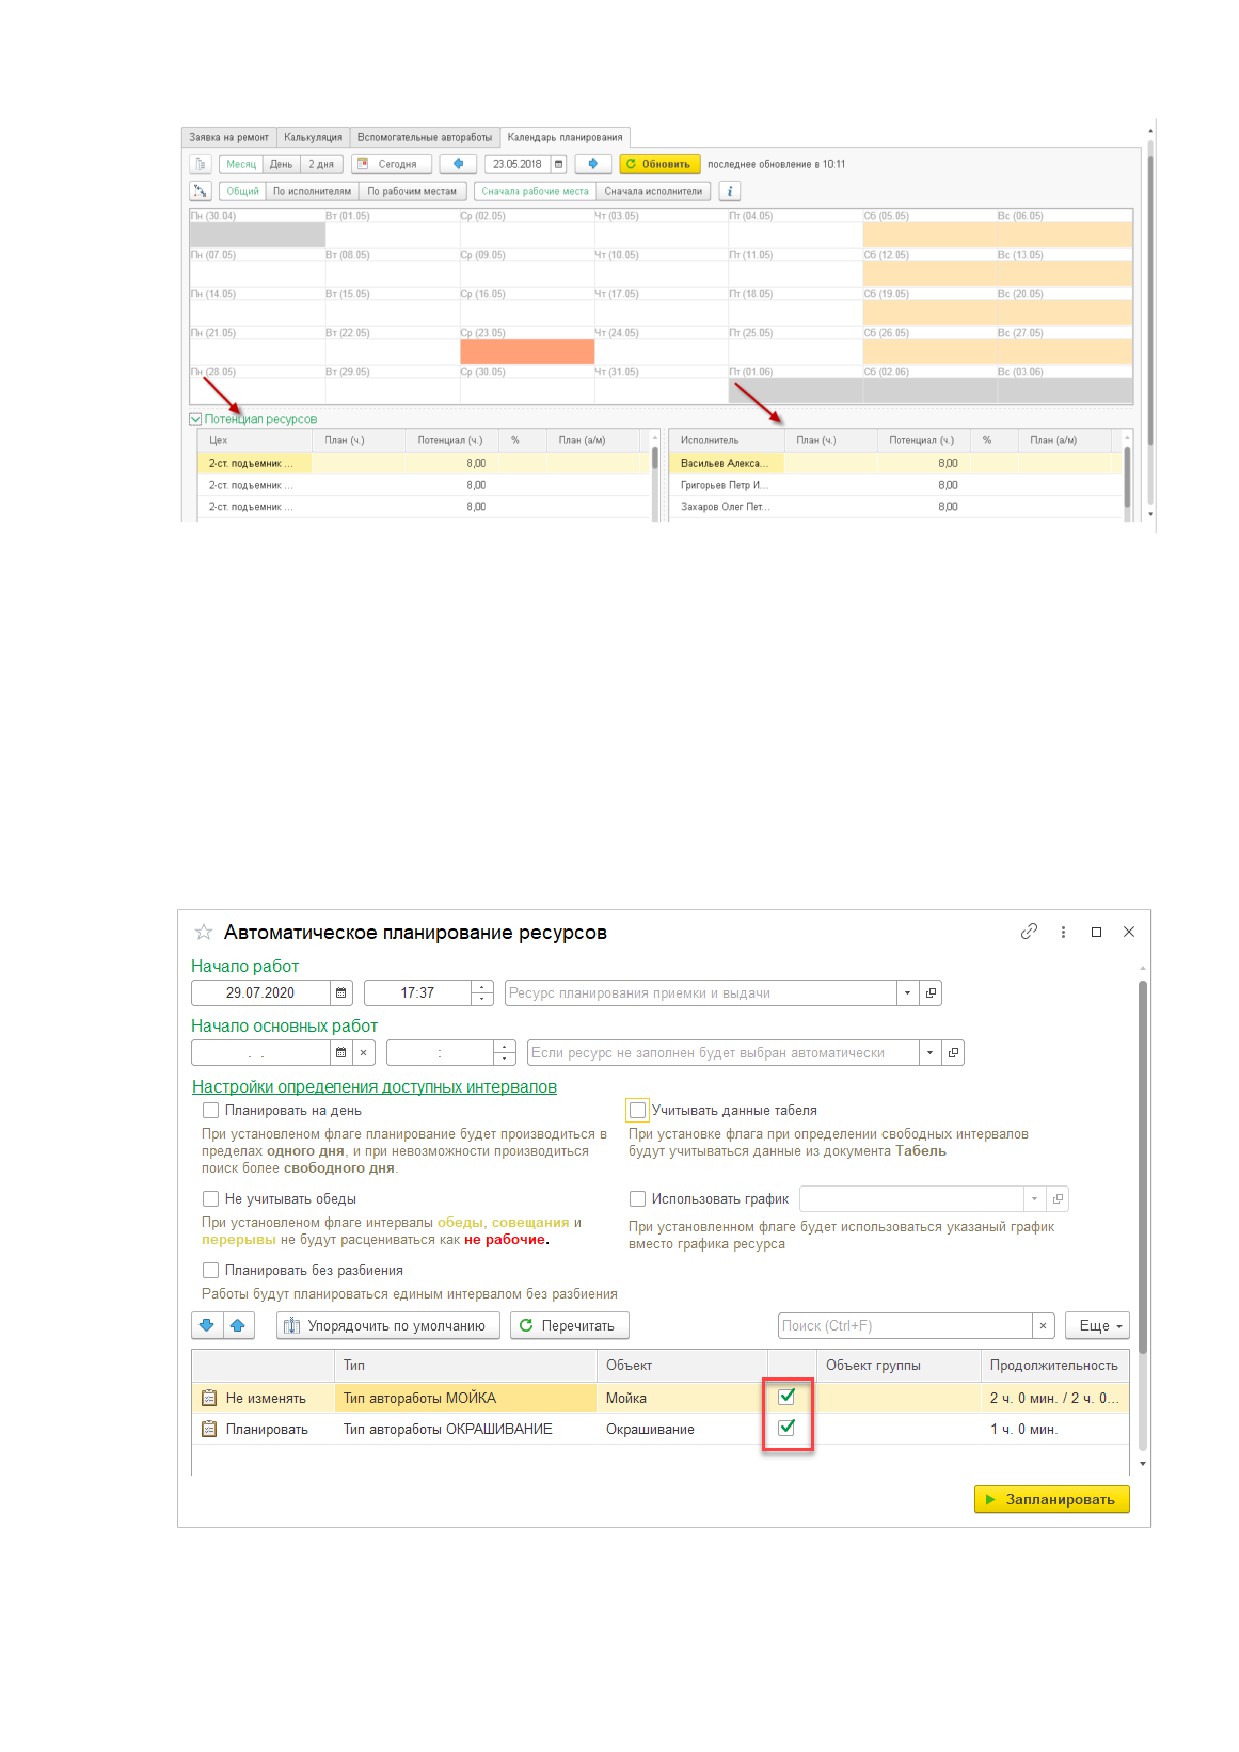This screenshot has height=1752, width=1239.
Task: Open Настройки определения доступных интервалов link
Action: [374, 1087]
